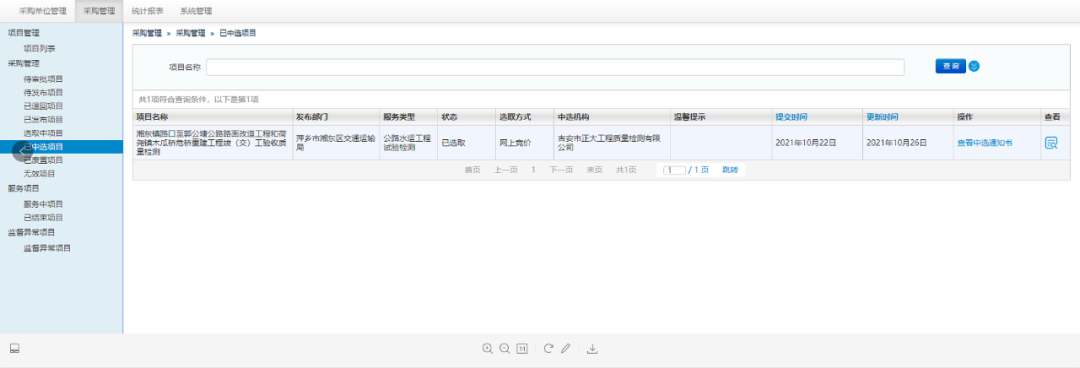Open 项目列表 in the sidebar
The image size is (1080, 368).
click(x=39, y=48)
